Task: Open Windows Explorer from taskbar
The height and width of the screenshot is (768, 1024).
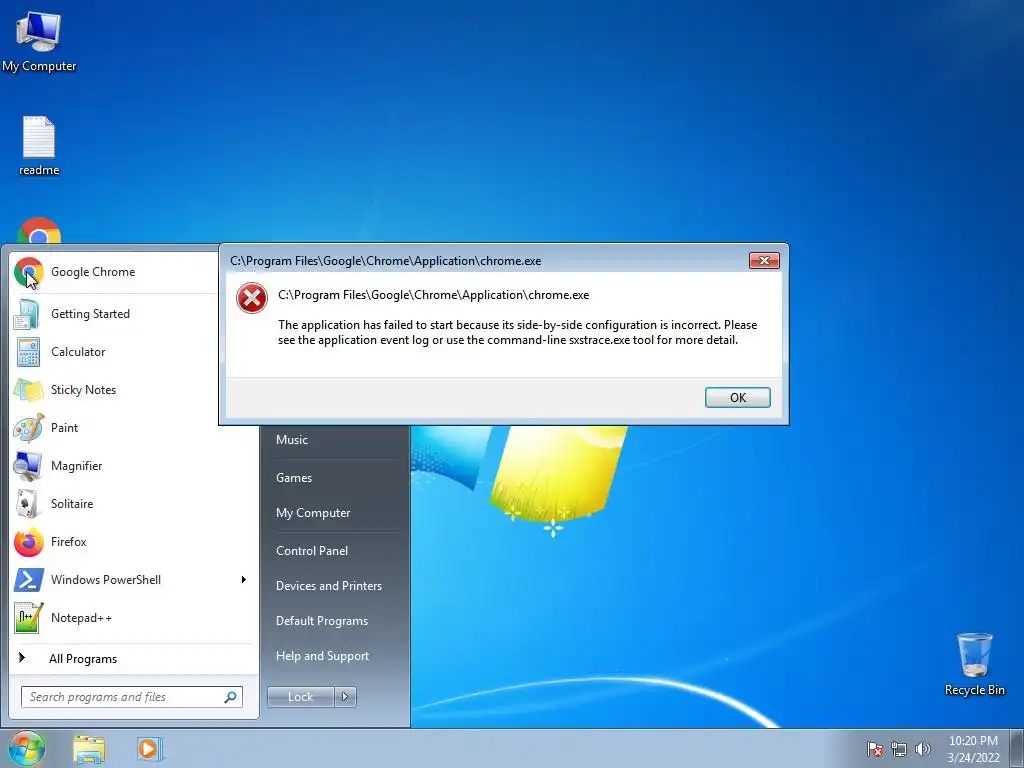Action: click(x=89, y=749)
